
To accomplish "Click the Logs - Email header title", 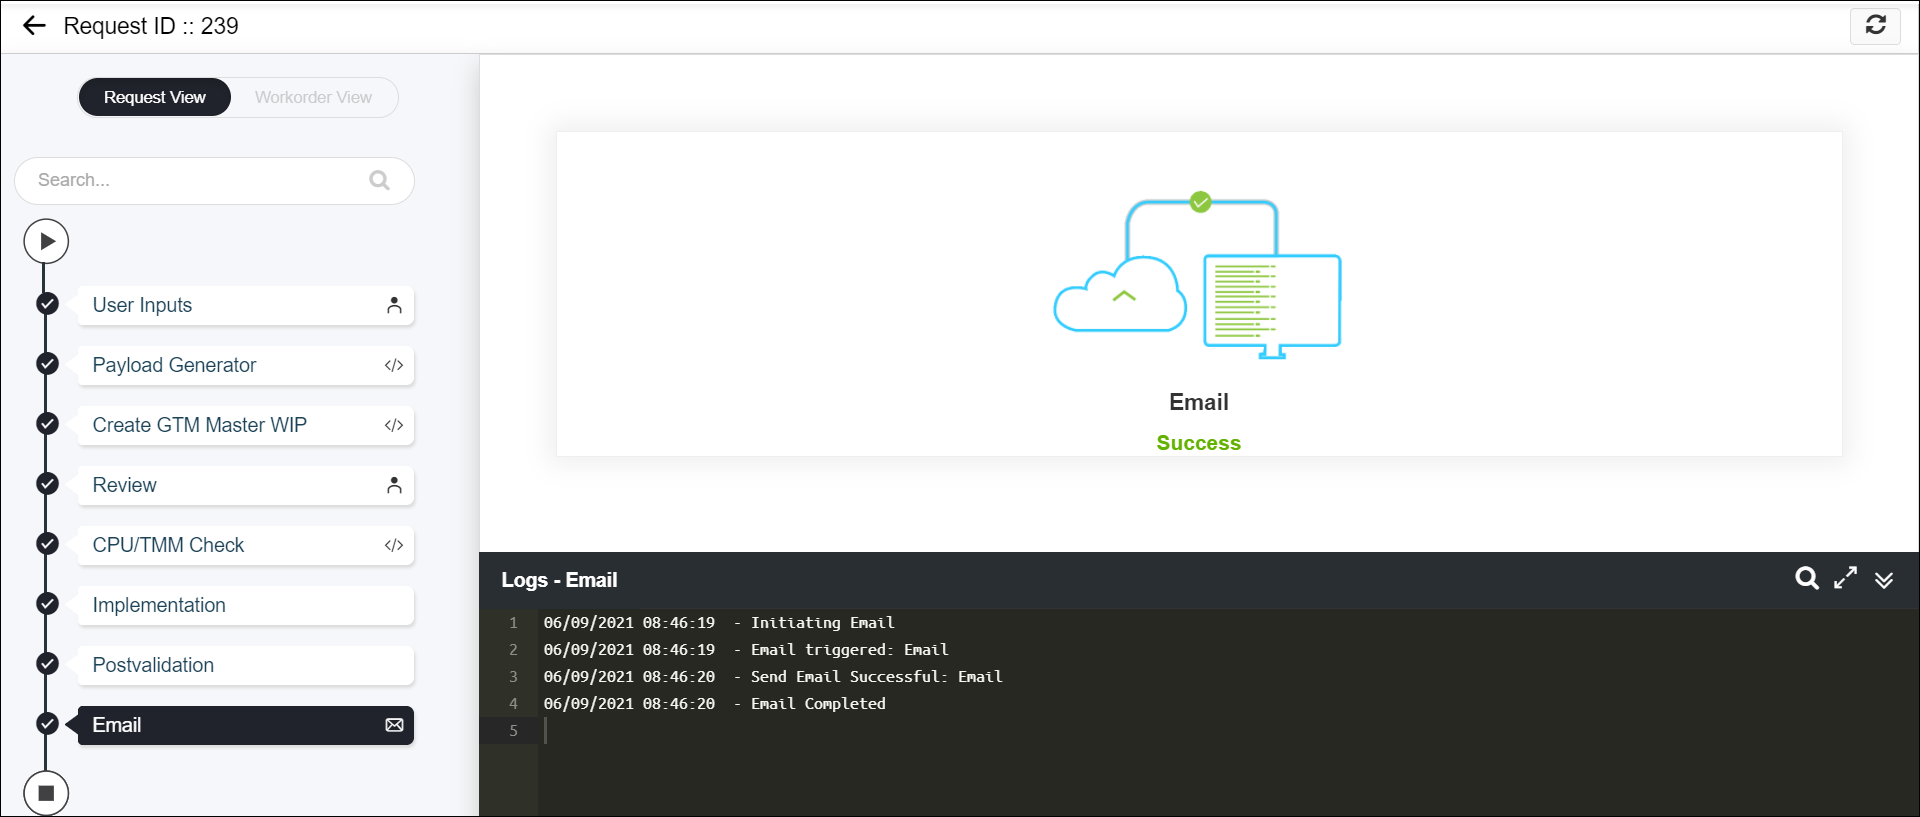I will point(559,580).
